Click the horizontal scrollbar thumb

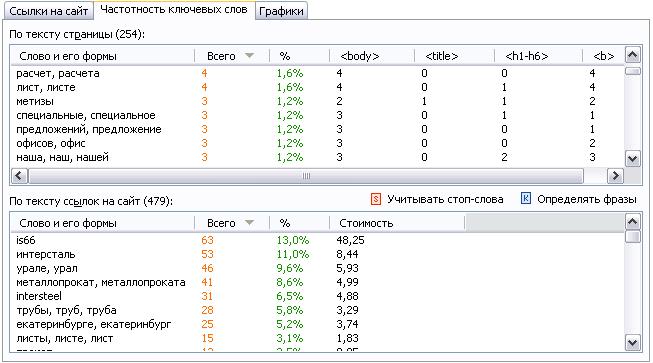pyautogui.click(x=306, y=176)
